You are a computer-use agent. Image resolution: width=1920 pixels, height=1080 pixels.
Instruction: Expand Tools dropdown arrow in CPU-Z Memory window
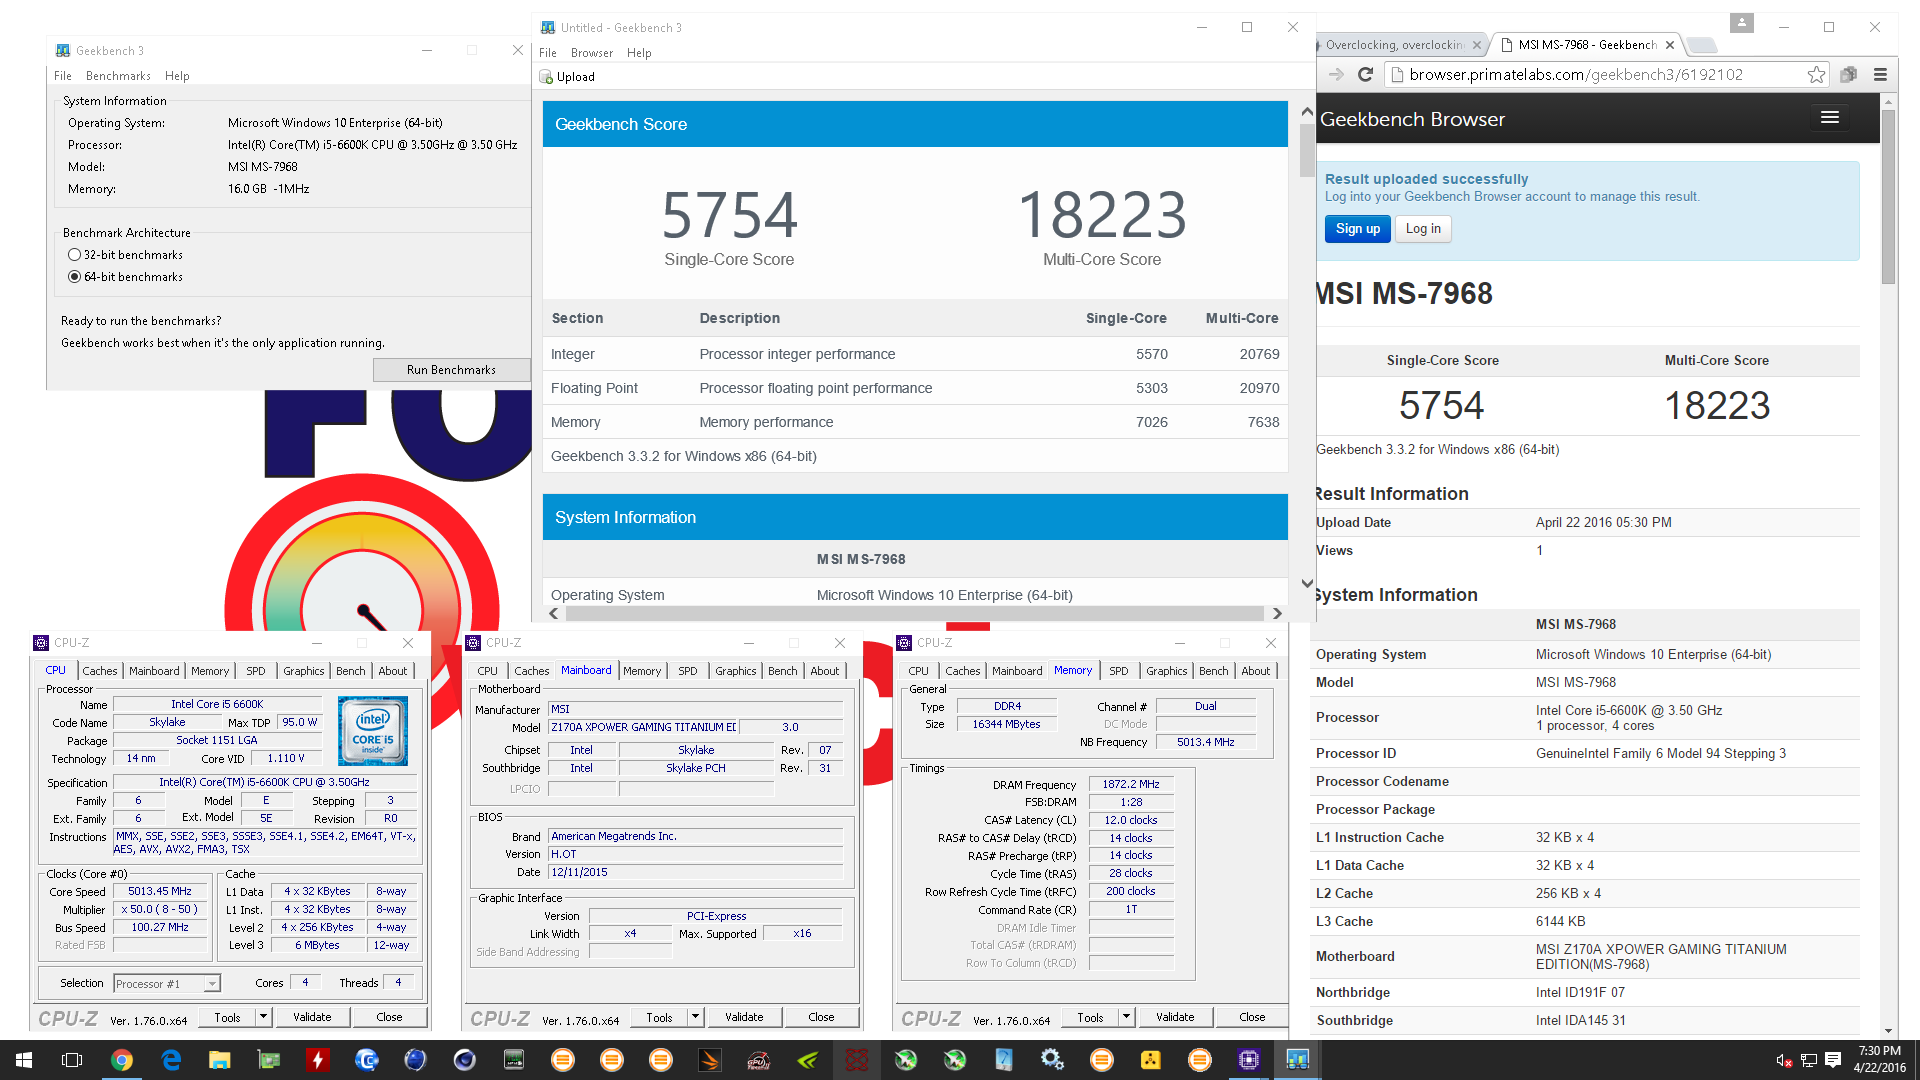coord(1126,1017)
